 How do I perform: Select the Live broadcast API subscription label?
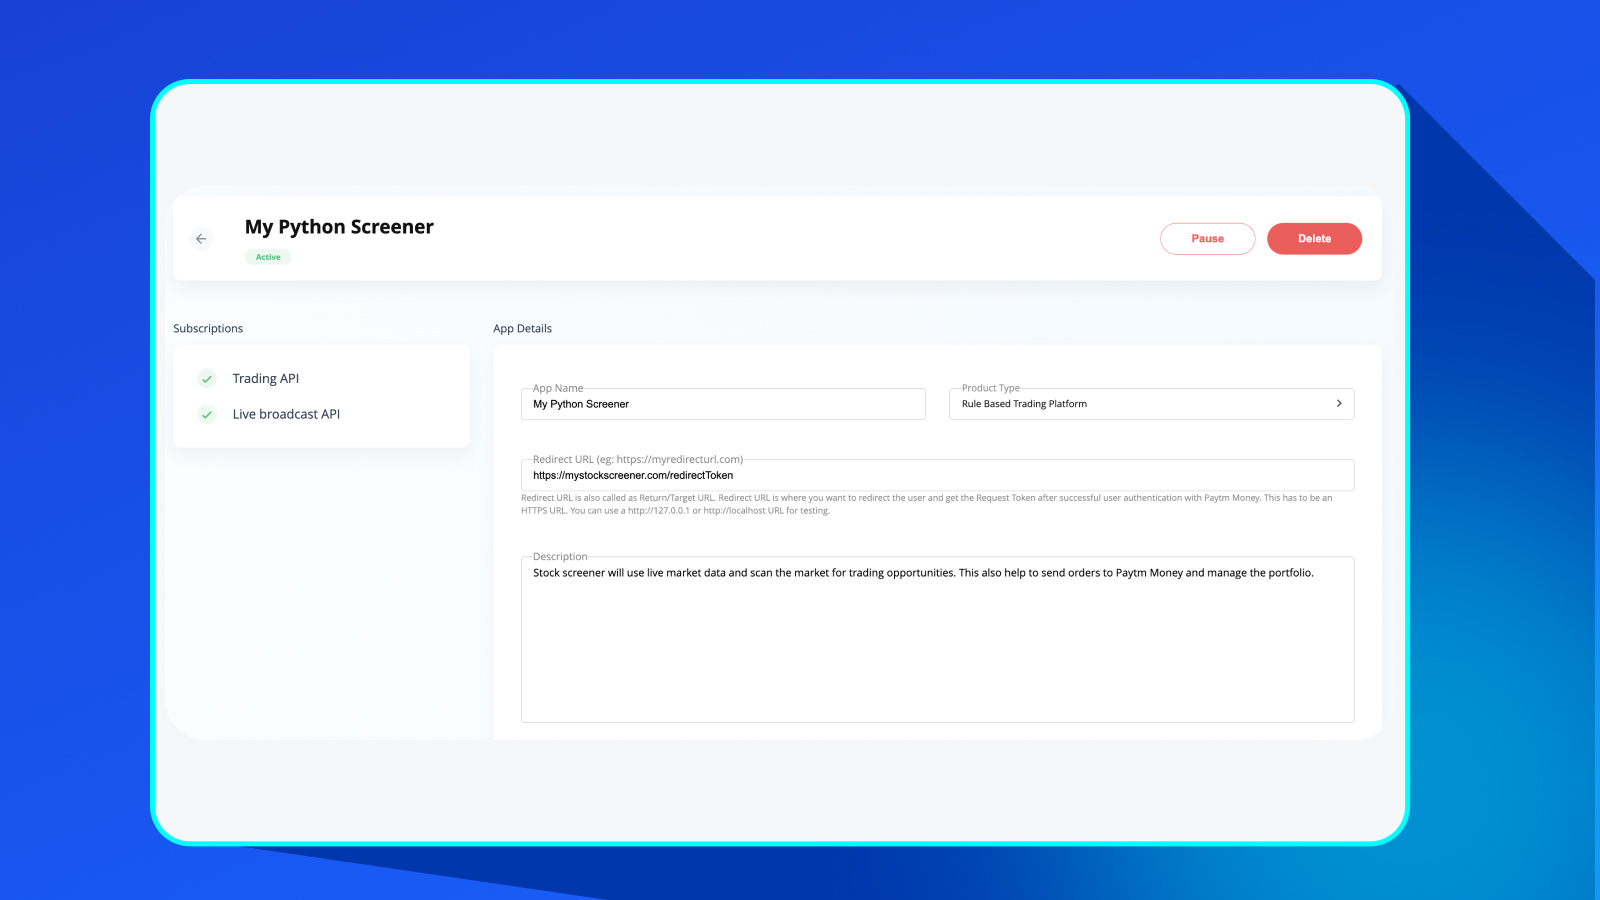click(x=286, y=414)
